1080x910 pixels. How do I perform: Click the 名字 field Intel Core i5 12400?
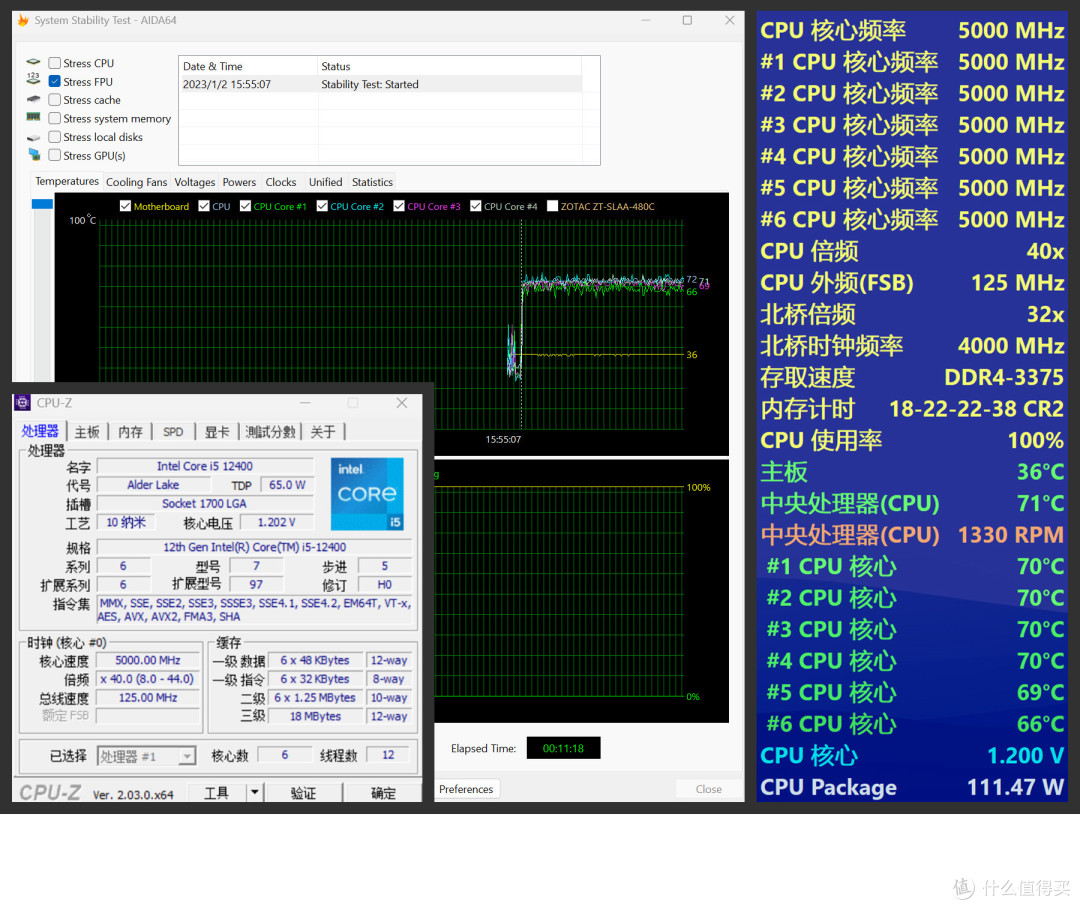205,466
